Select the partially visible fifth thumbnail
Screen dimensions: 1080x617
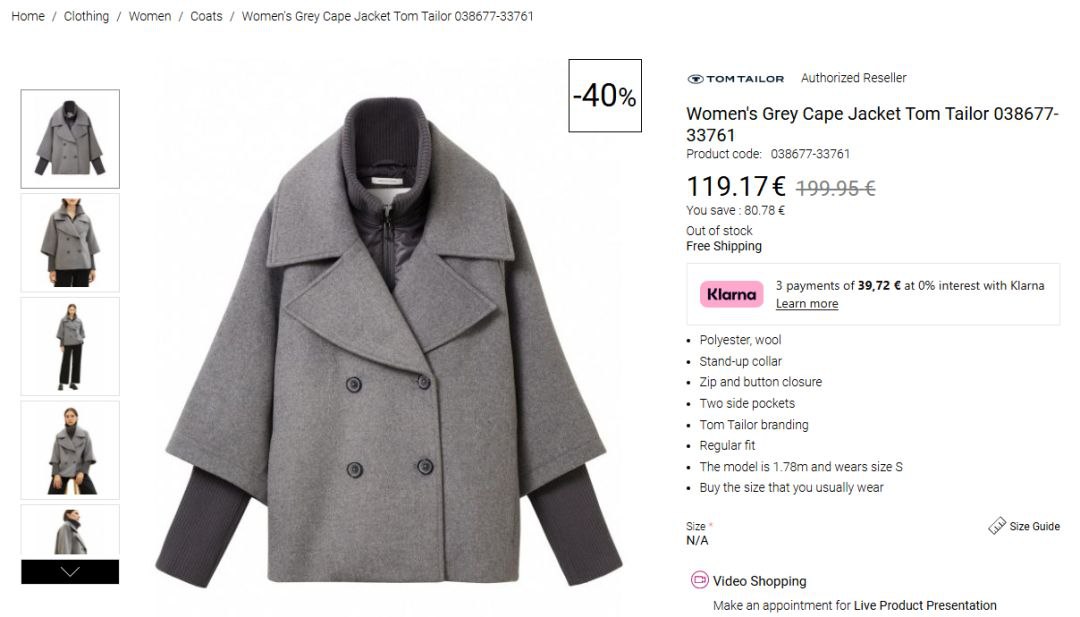70,530
